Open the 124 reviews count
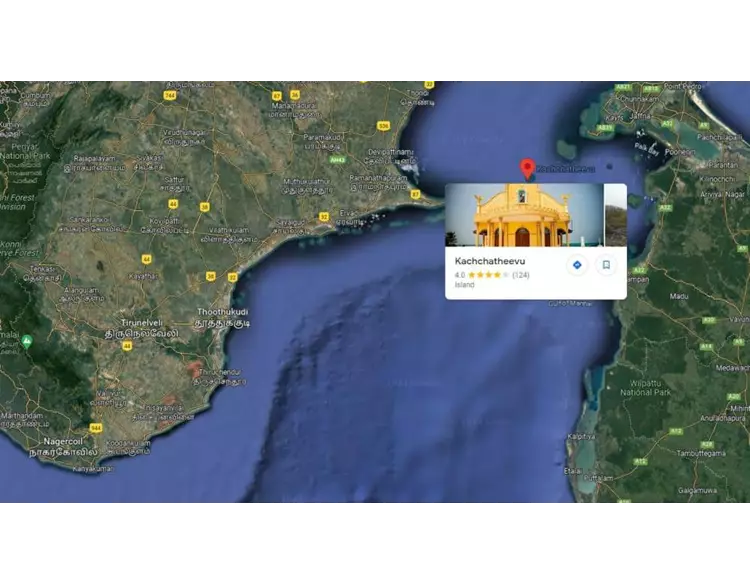The height and width of the screenshot is (583, 750). coord(520,274)
